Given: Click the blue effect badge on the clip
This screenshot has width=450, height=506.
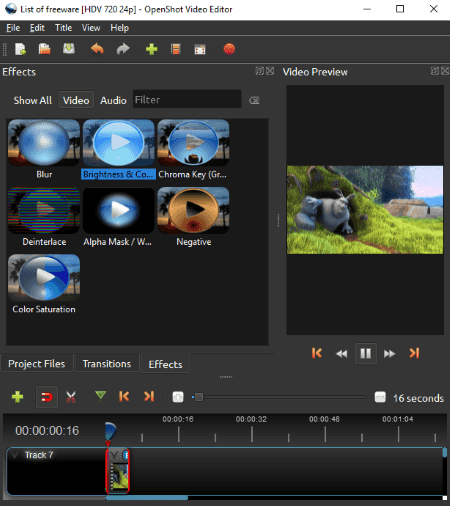Looking at the screenshot, I should 126,455.
